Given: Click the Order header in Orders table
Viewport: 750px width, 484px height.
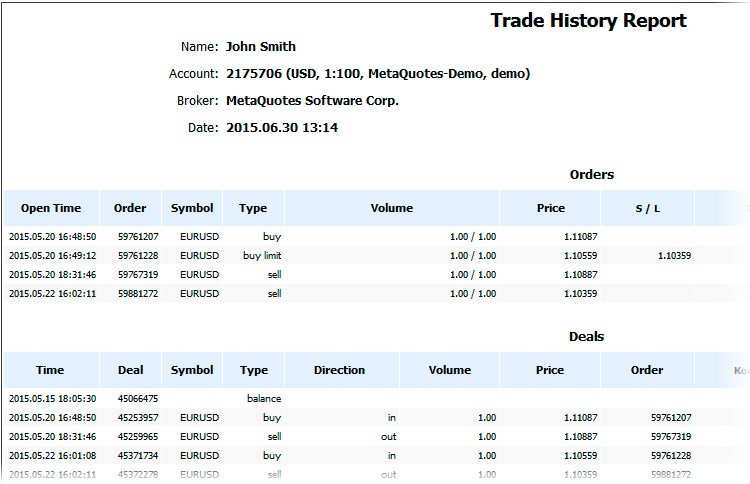Looking at the screenshot, I should 130,208.
